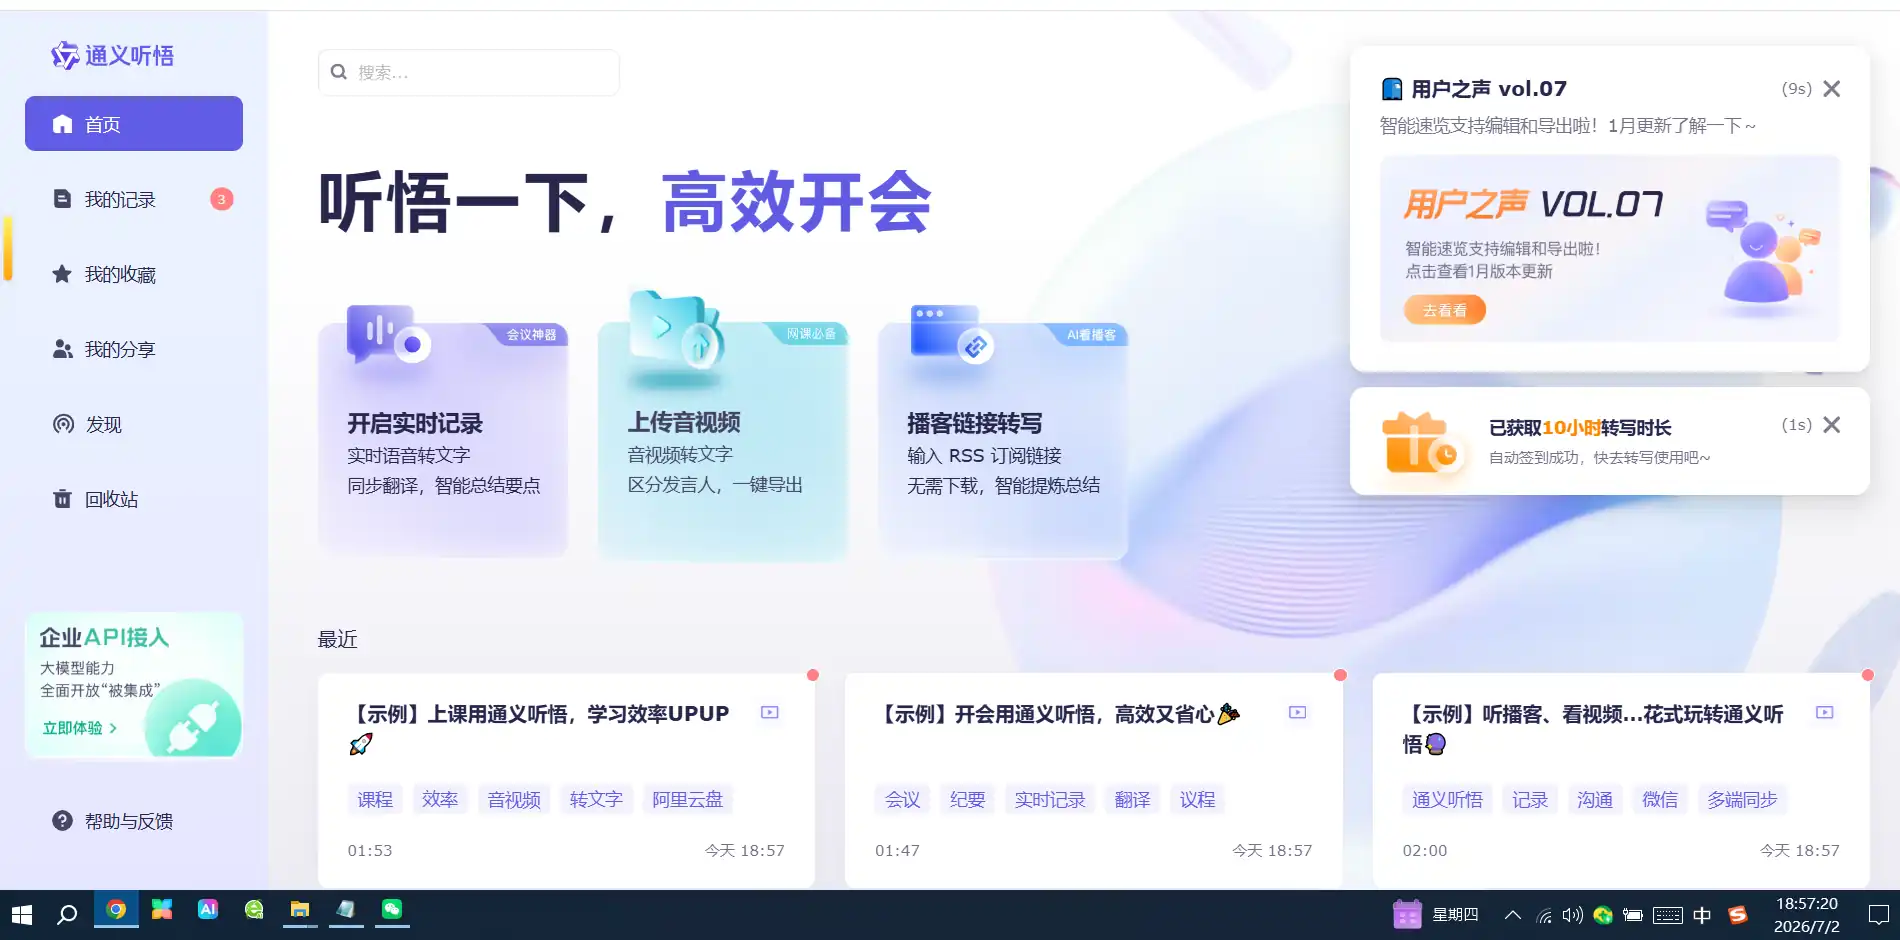Click the 阿里云盘 tag
The image size is (1900, 940).
click(x=688, y=799)
